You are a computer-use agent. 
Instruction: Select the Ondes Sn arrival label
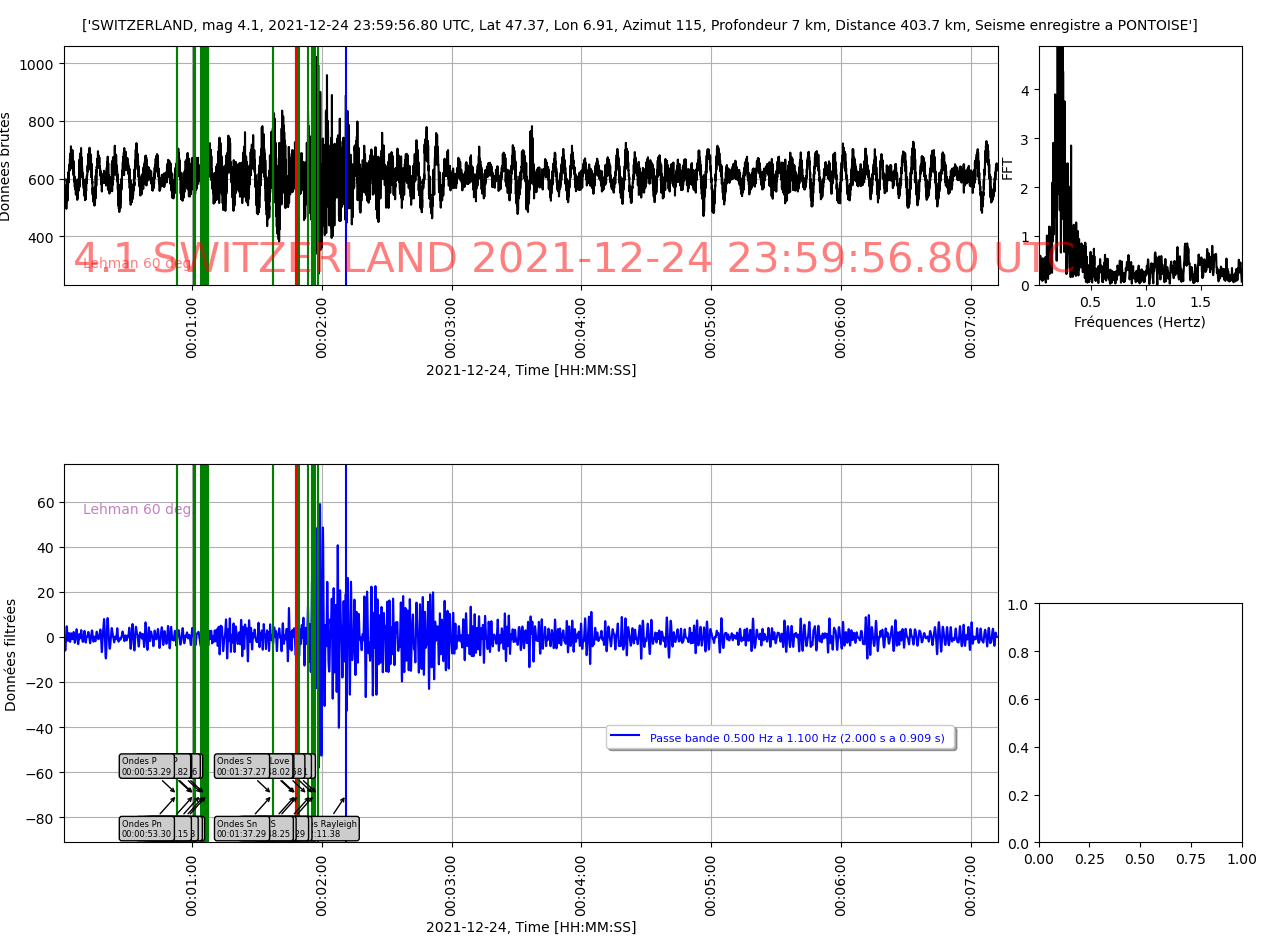241,829
